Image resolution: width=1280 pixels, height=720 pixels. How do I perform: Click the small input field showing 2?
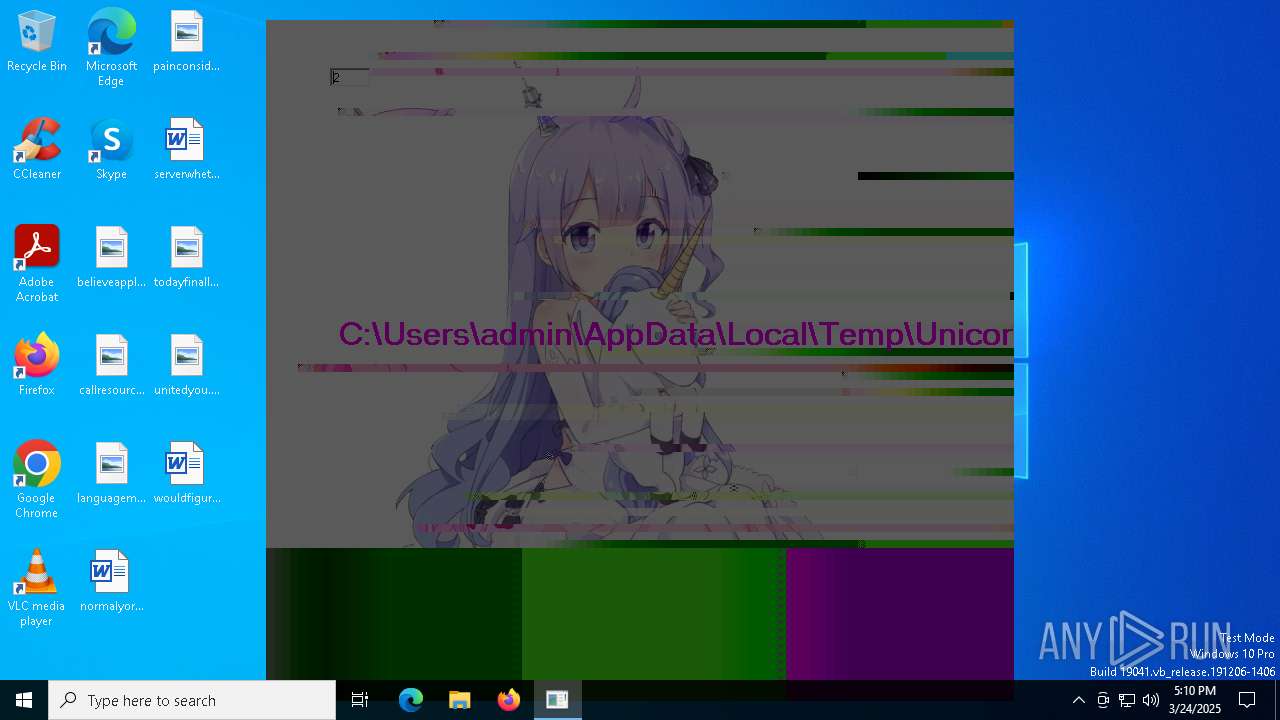350,77
